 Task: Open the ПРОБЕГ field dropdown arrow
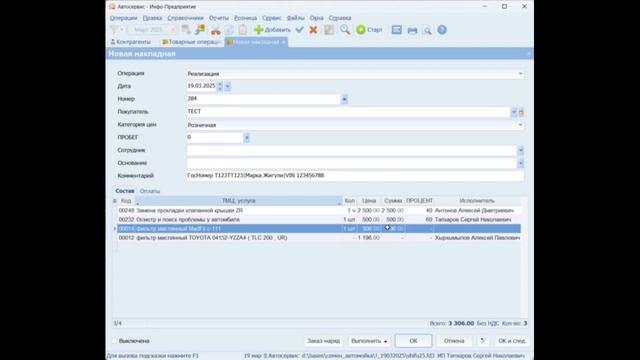[x=247, y=138]
